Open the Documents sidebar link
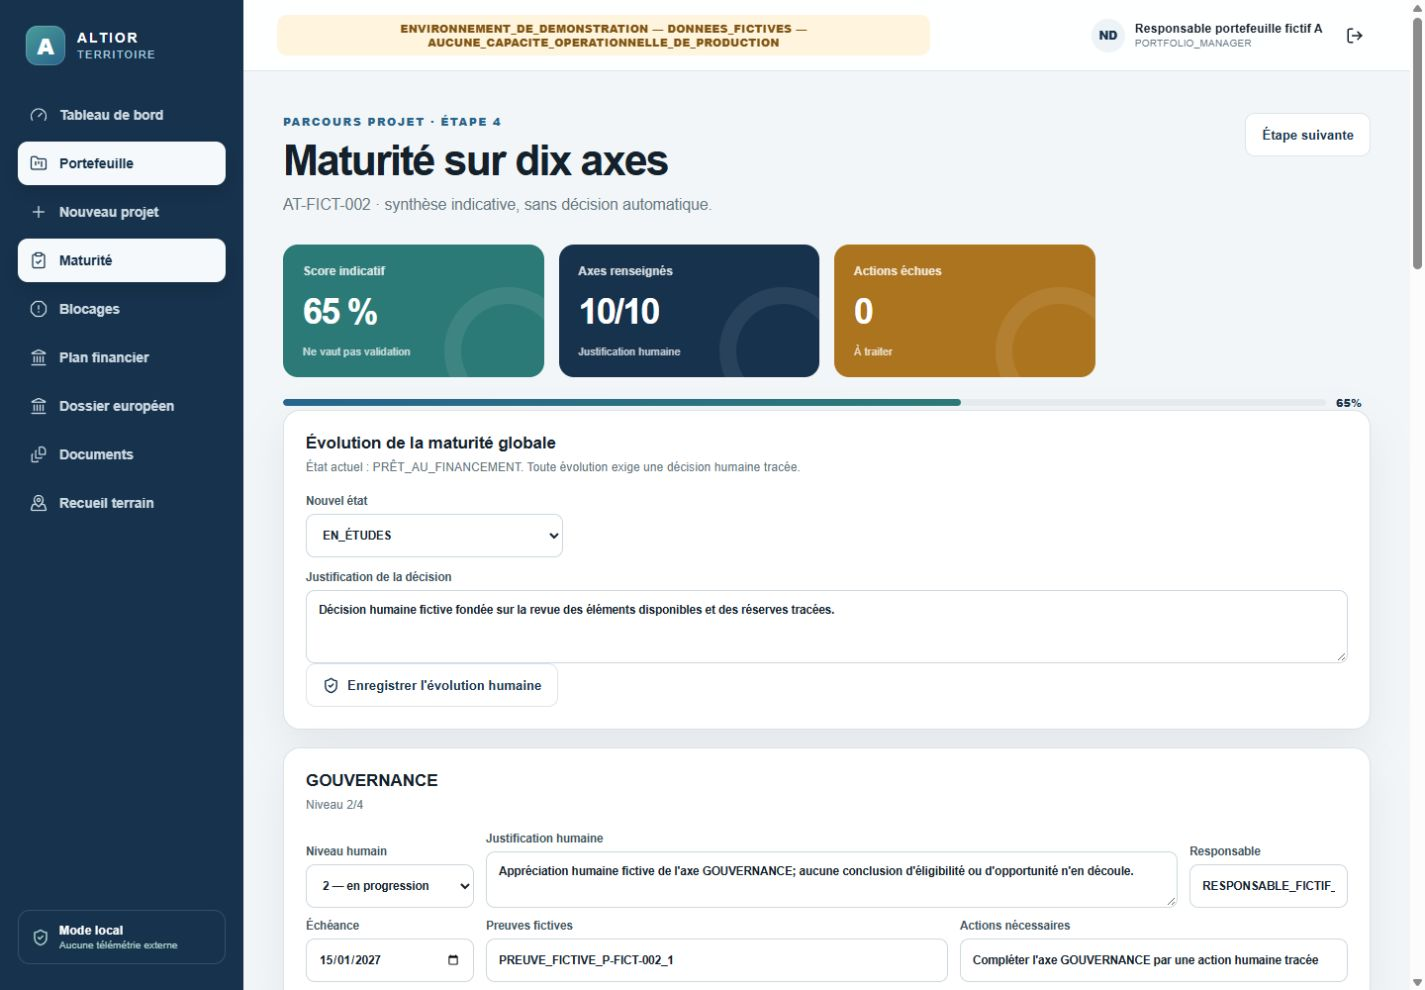Image resolution: width=1425 pixels, height=990 pixels. point(122,454)
